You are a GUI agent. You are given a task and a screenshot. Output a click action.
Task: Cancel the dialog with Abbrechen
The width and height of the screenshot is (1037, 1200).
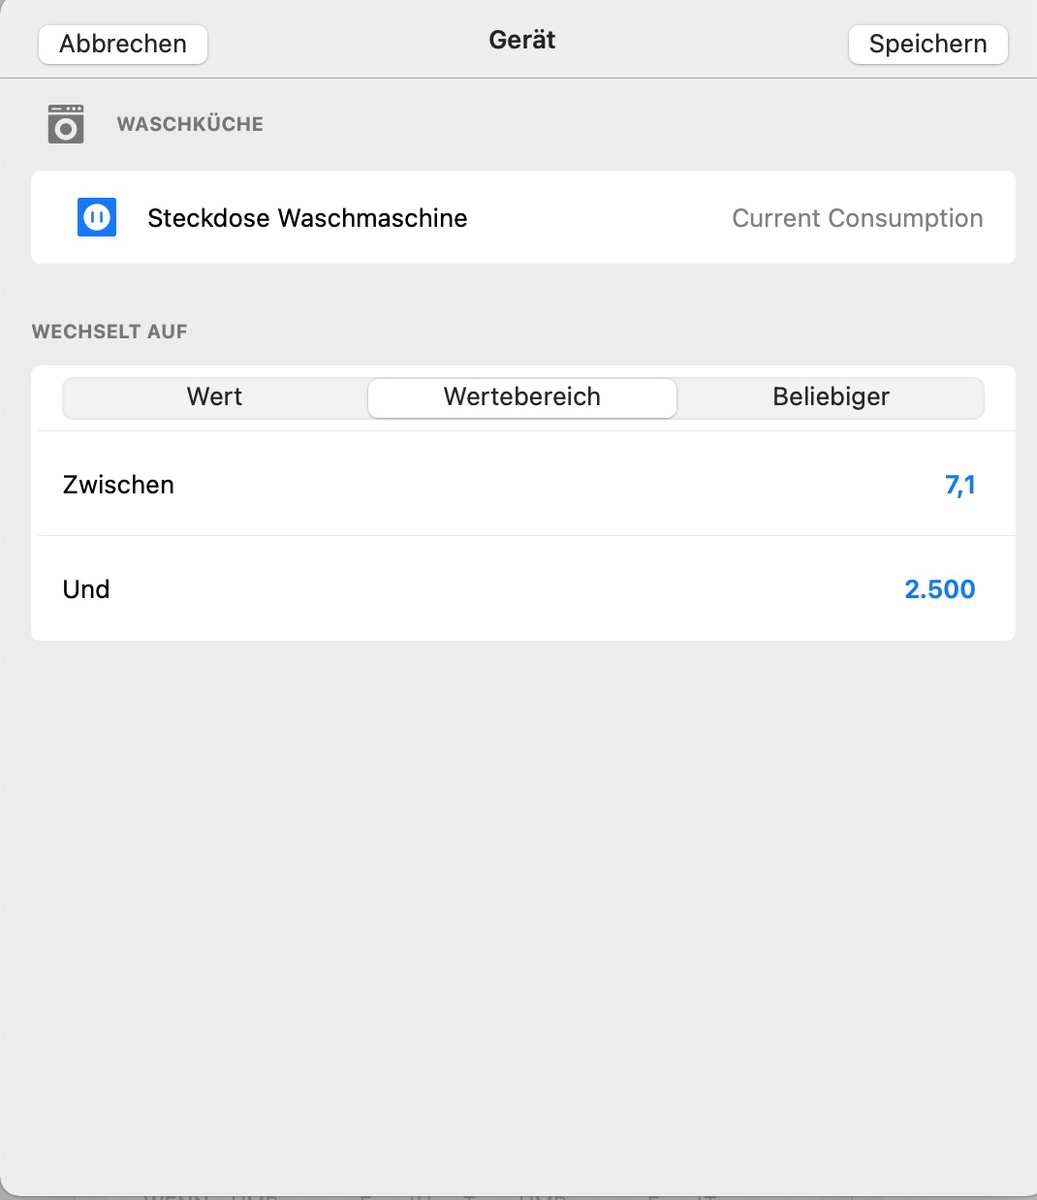pyautogui.click(x=123, y=44)
